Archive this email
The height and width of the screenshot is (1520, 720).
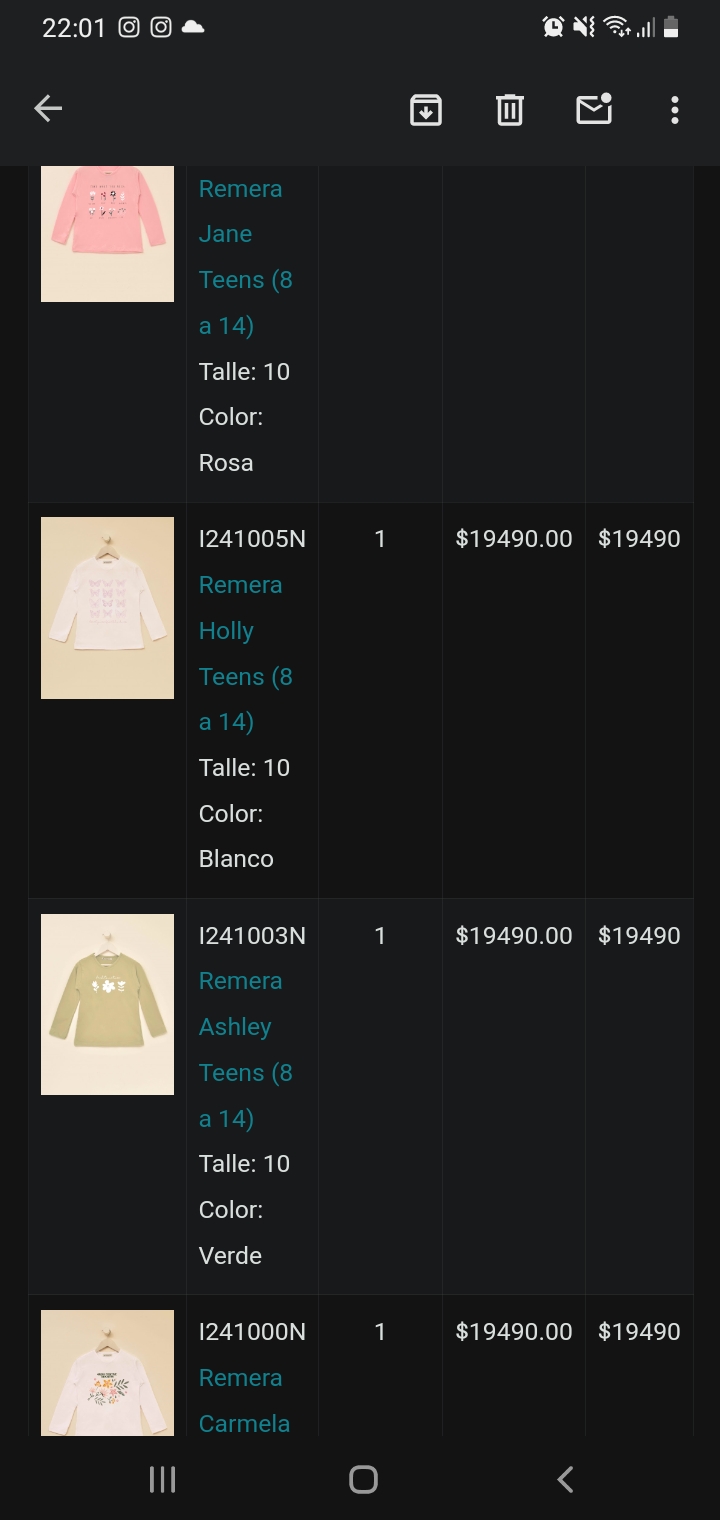[x=426, y=109]
